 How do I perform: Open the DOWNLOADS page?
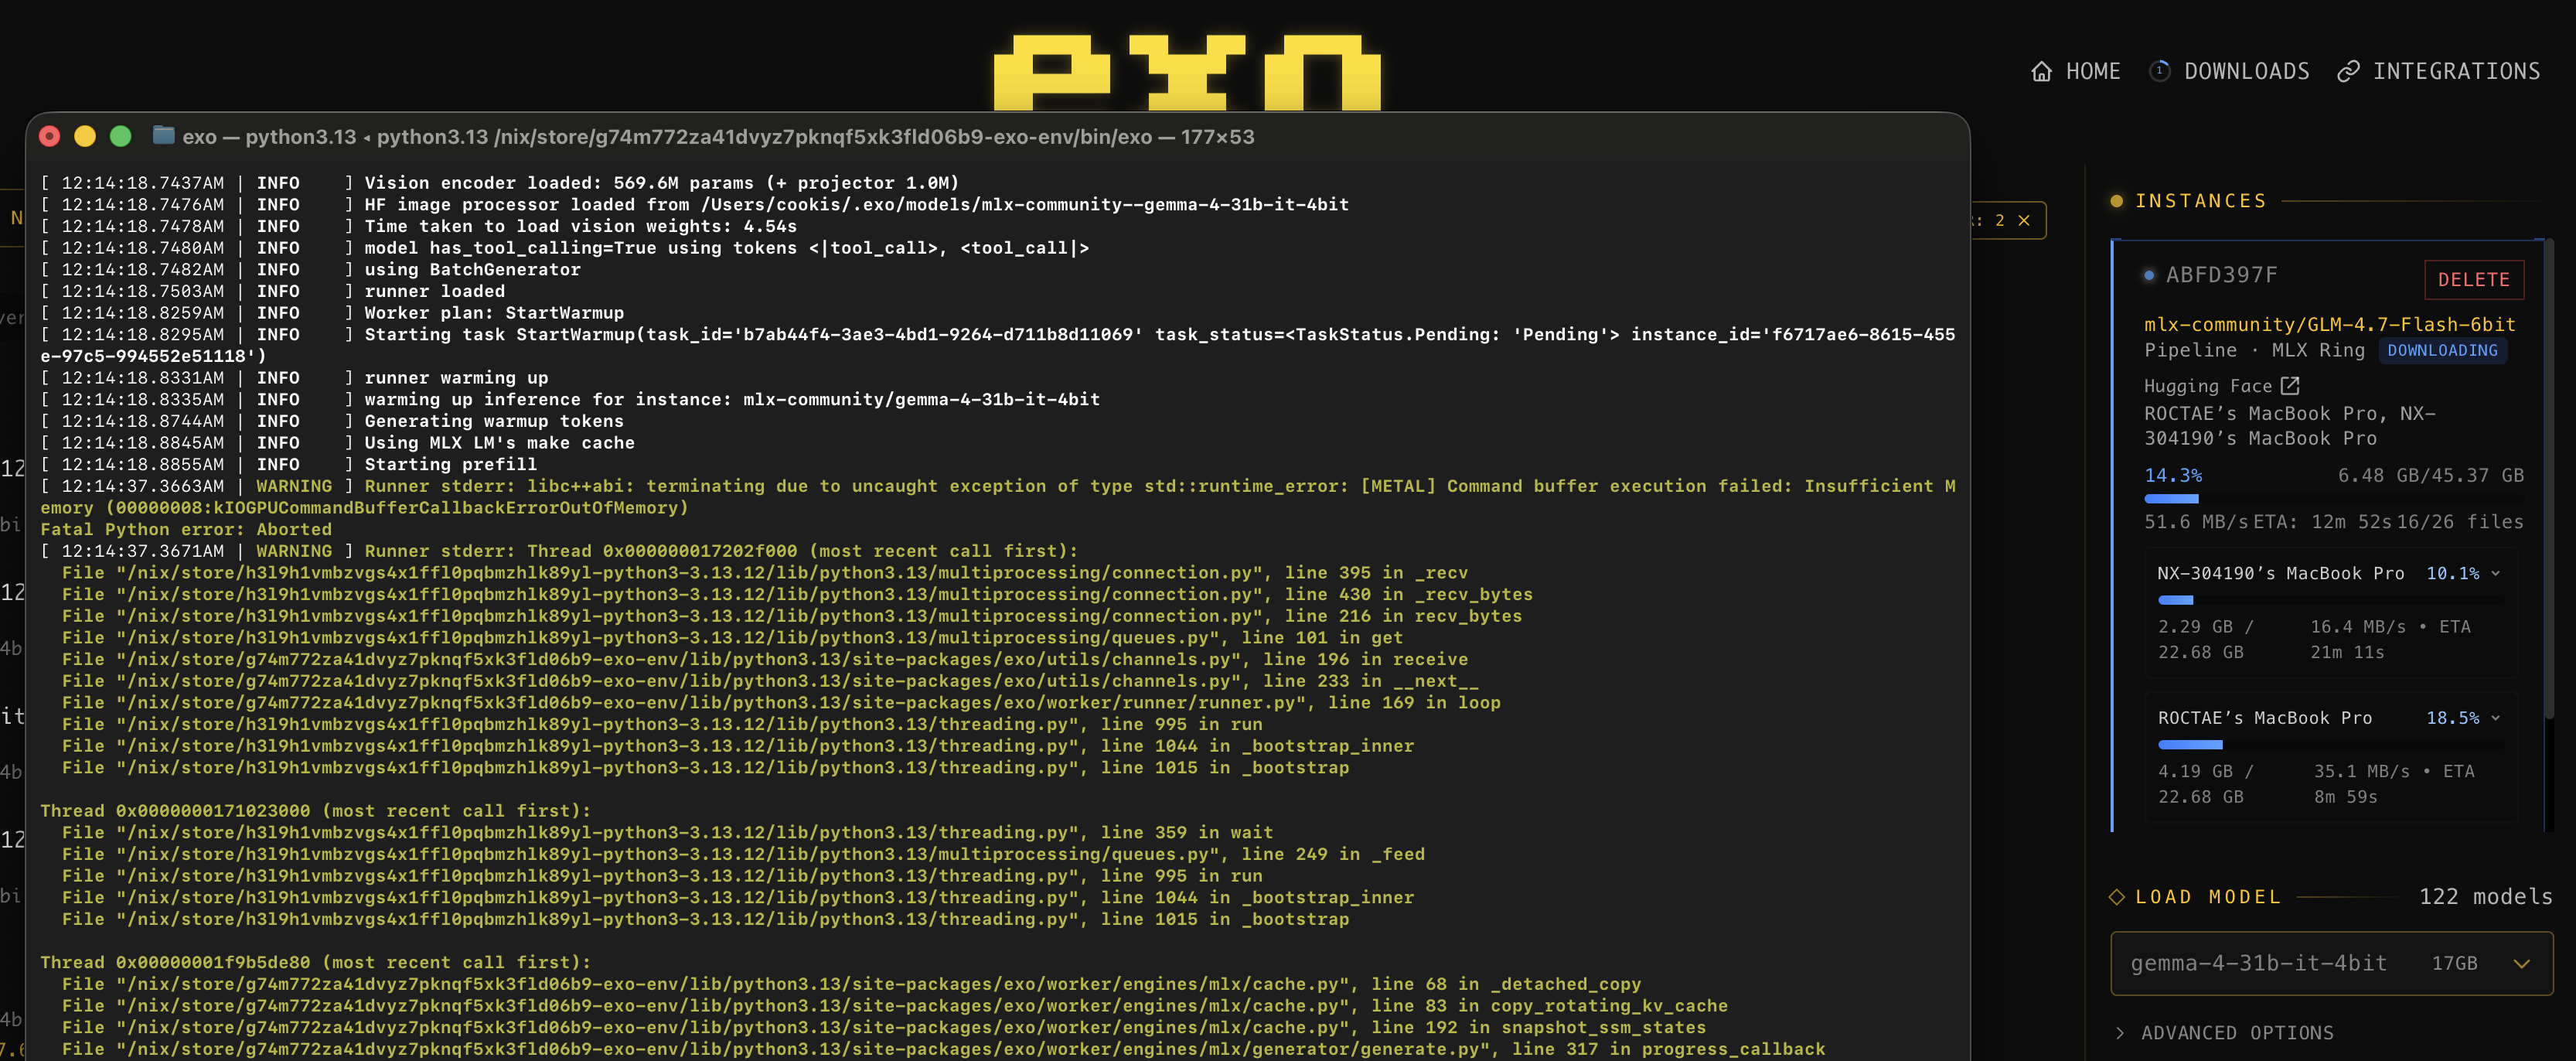pyautogui.click(x=2229, y=72)
